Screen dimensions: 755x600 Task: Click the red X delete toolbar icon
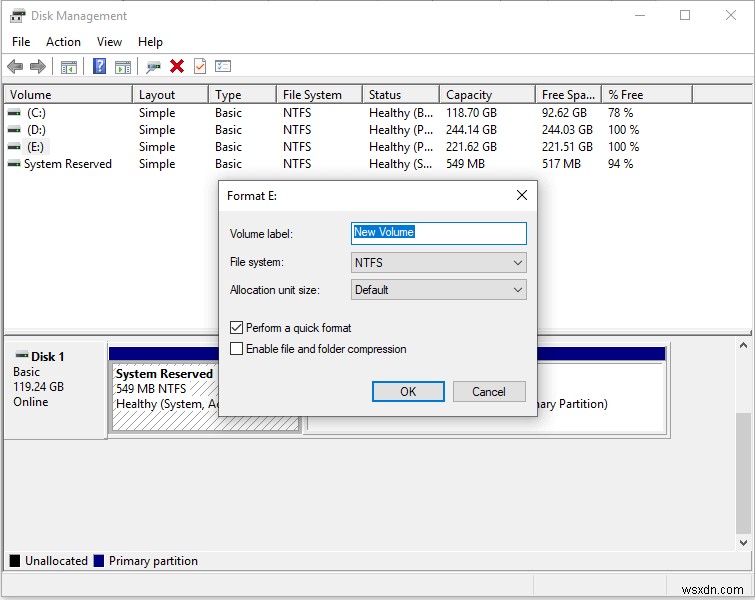177,66
